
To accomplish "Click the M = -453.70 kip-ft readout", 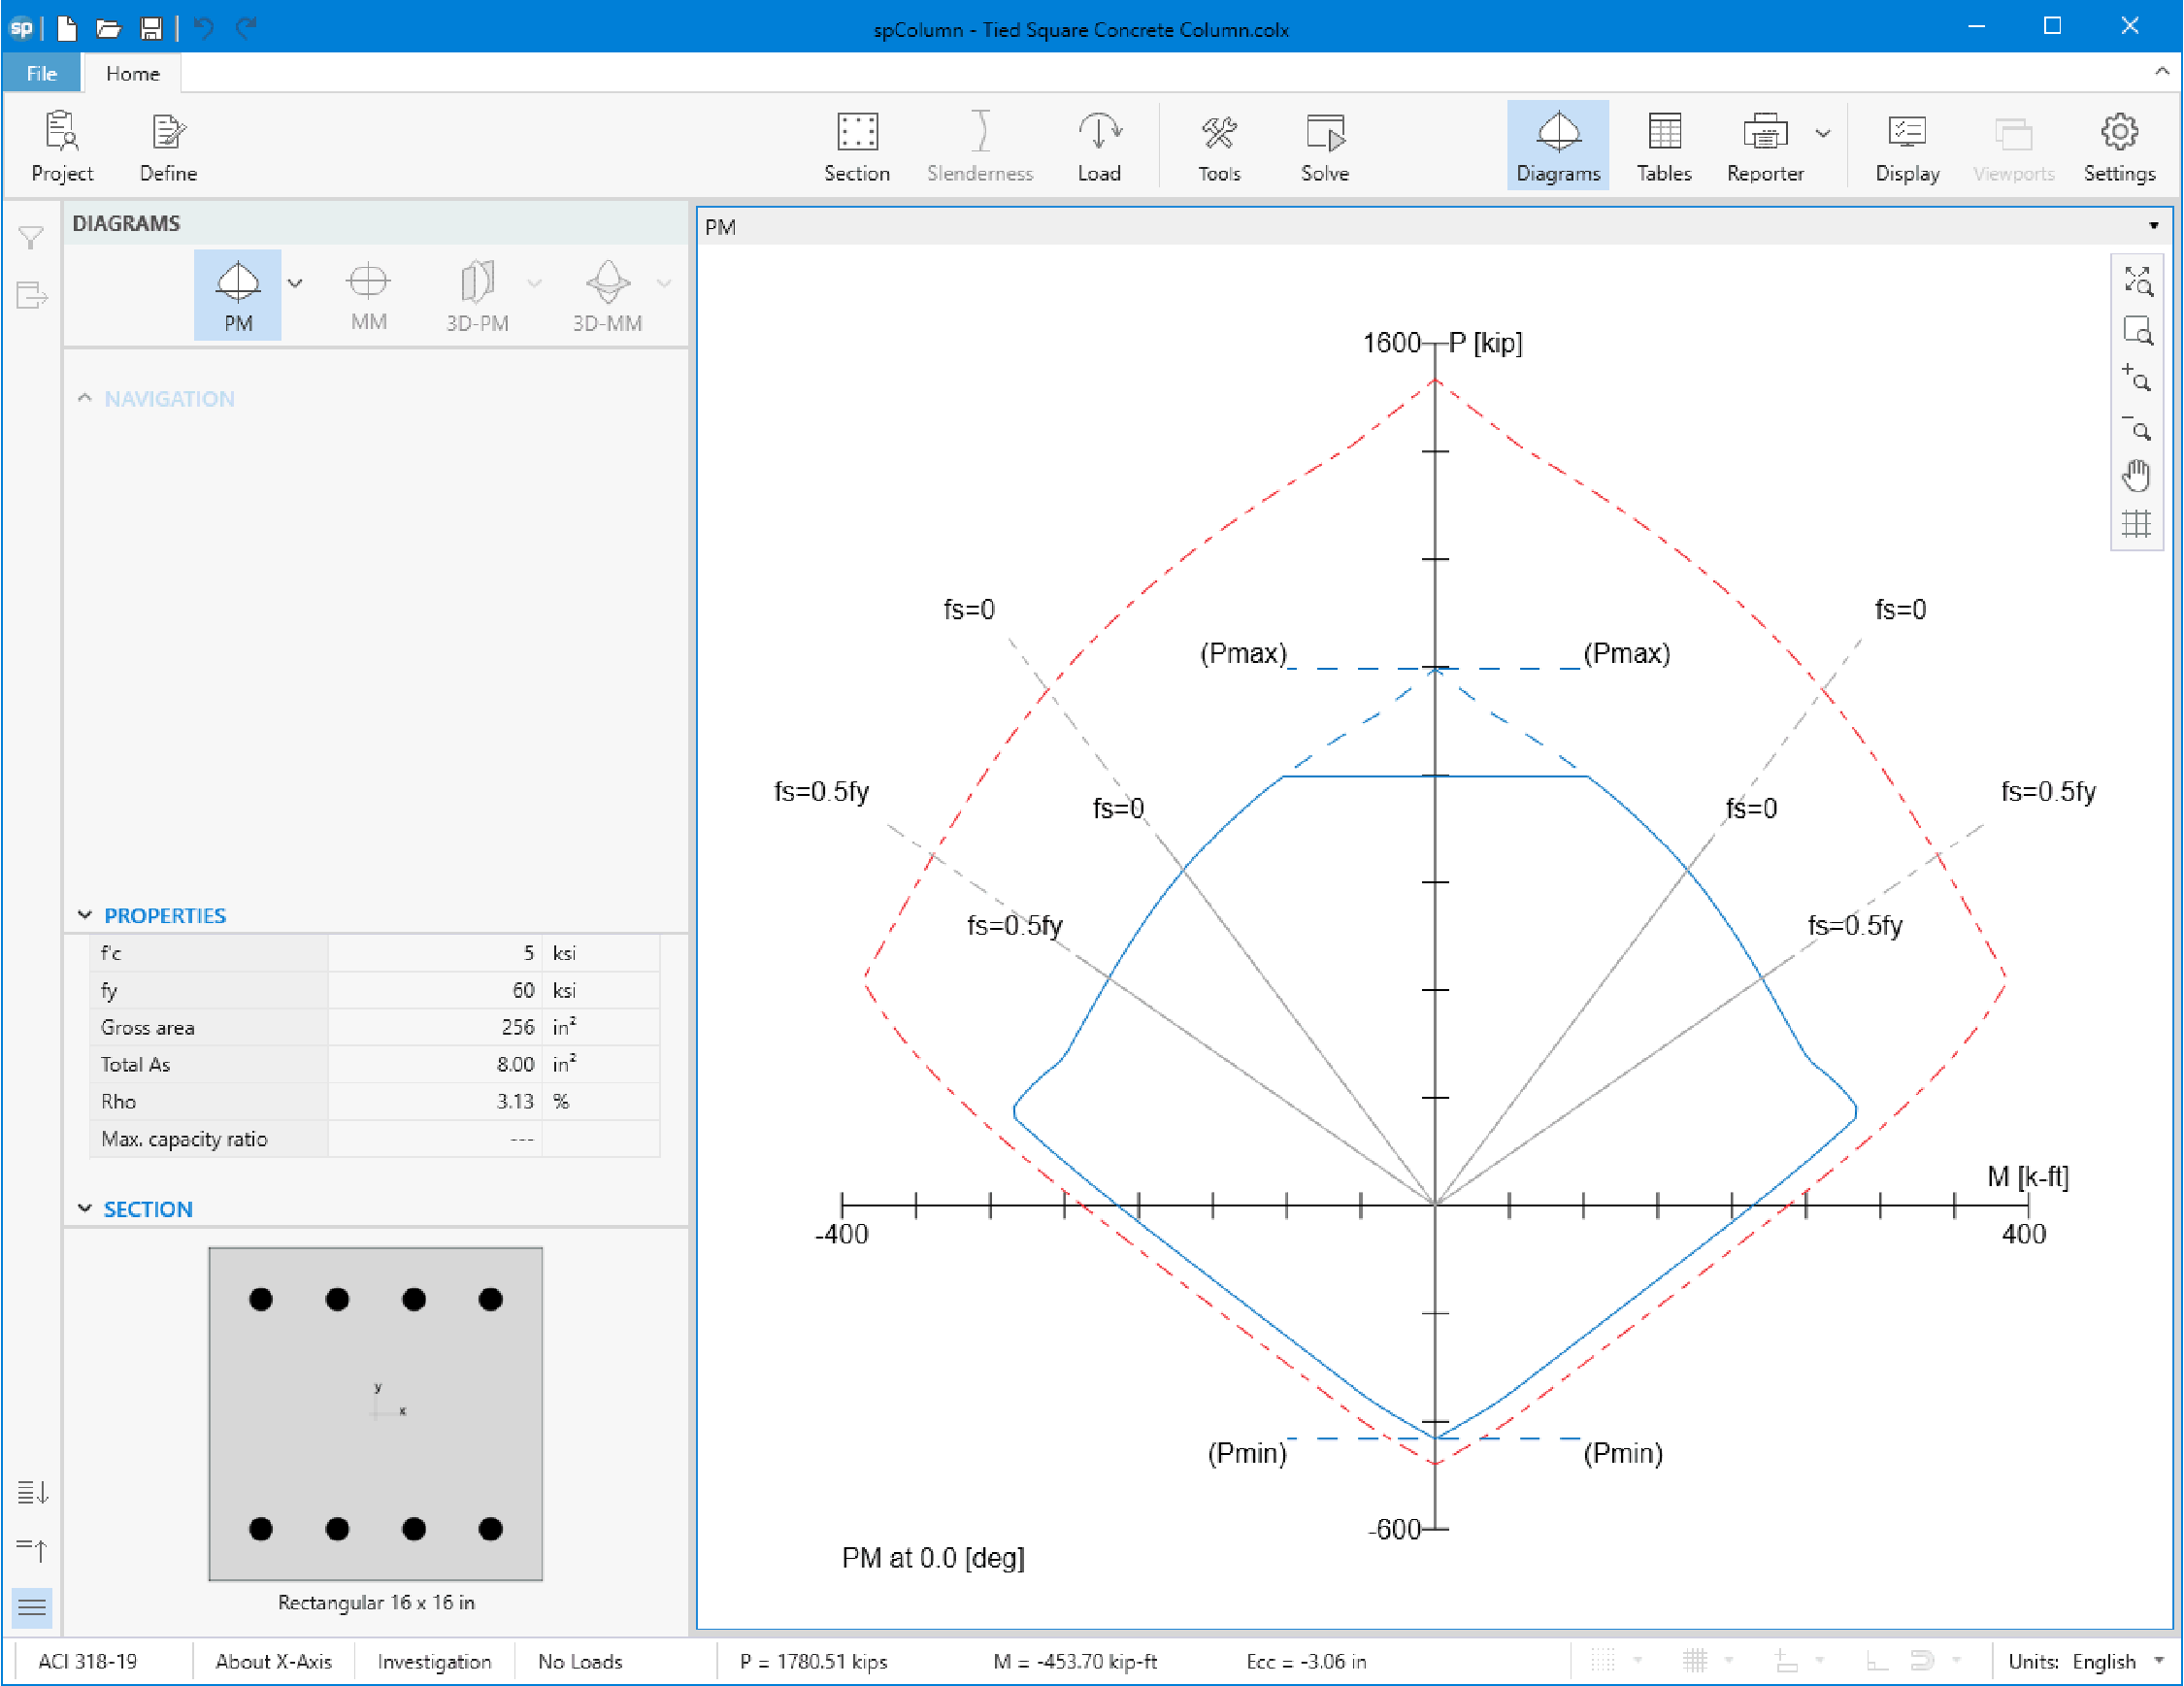I will pyautogui.click(x=1075, y=1661).
